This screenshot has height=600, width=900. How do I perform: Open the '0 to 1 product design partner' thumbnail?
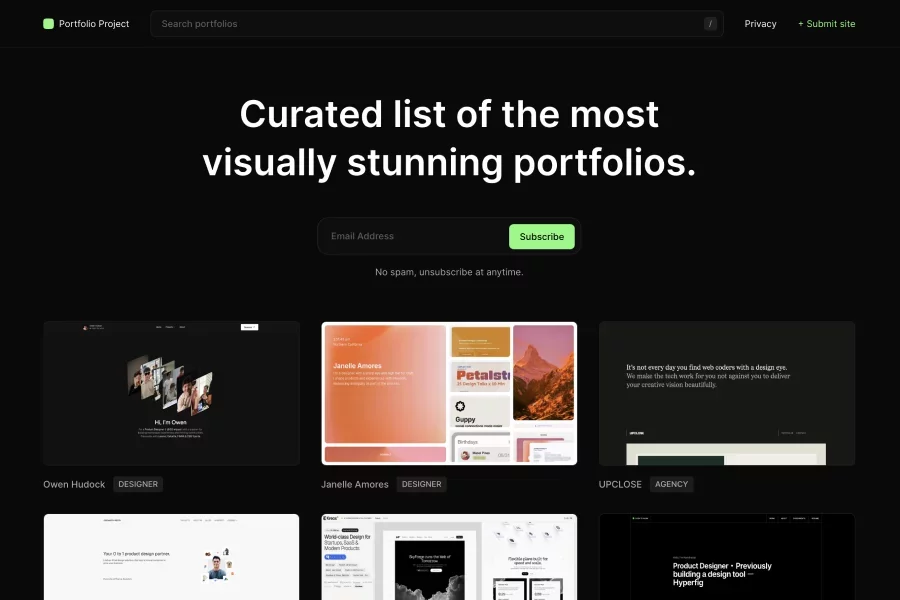pos(171,557)
